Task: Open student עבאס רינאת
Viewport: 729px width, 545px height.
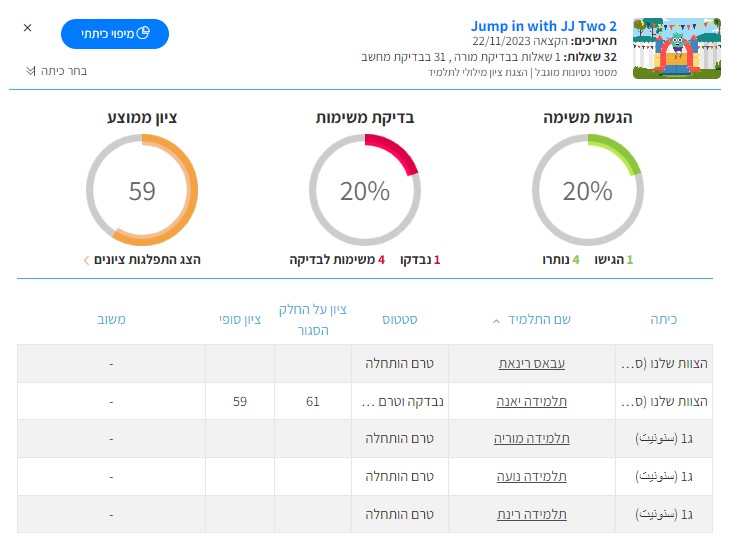Action: 532,363
